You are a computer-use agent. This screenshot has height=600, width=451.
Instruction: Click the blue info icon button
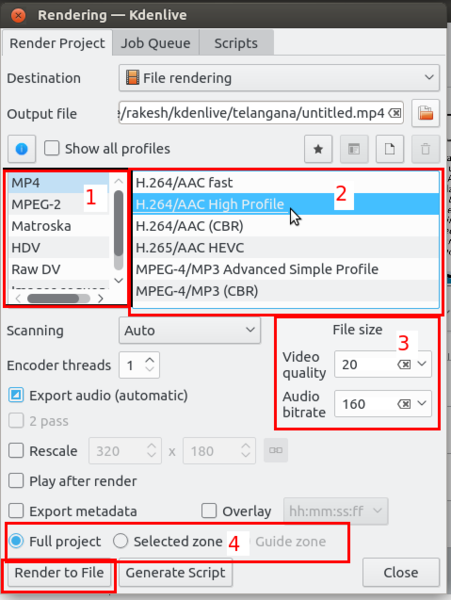click(21, 148)
